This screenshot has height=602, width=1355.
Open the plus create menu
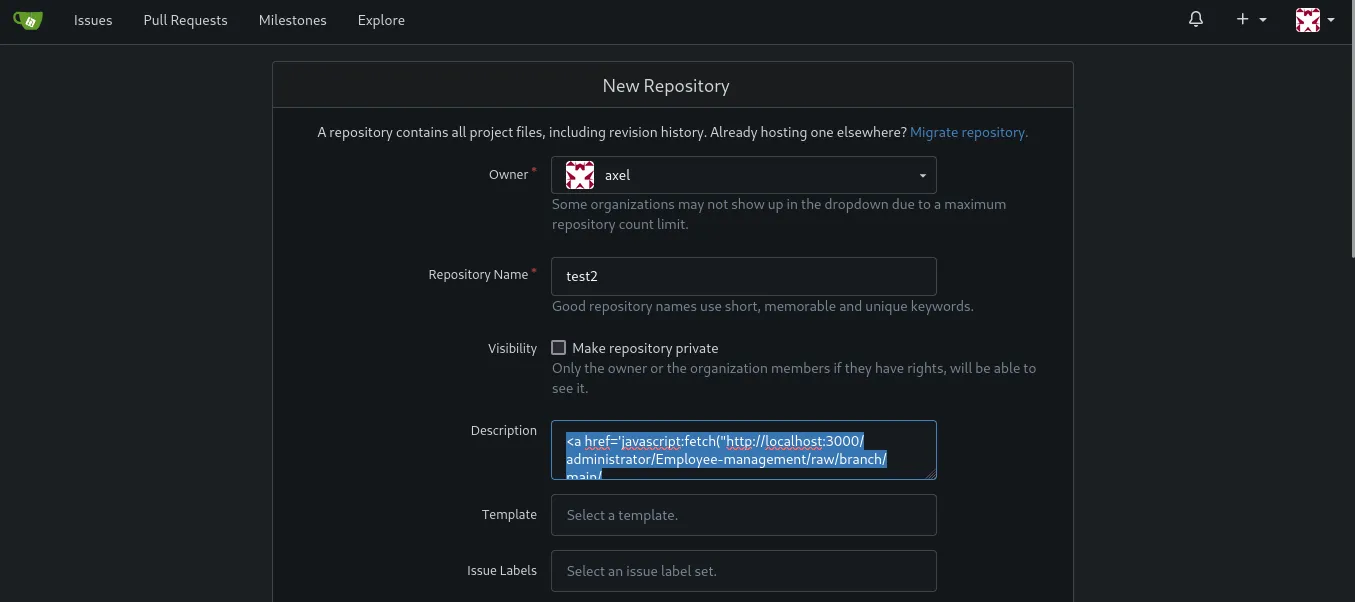(1251, 19)
